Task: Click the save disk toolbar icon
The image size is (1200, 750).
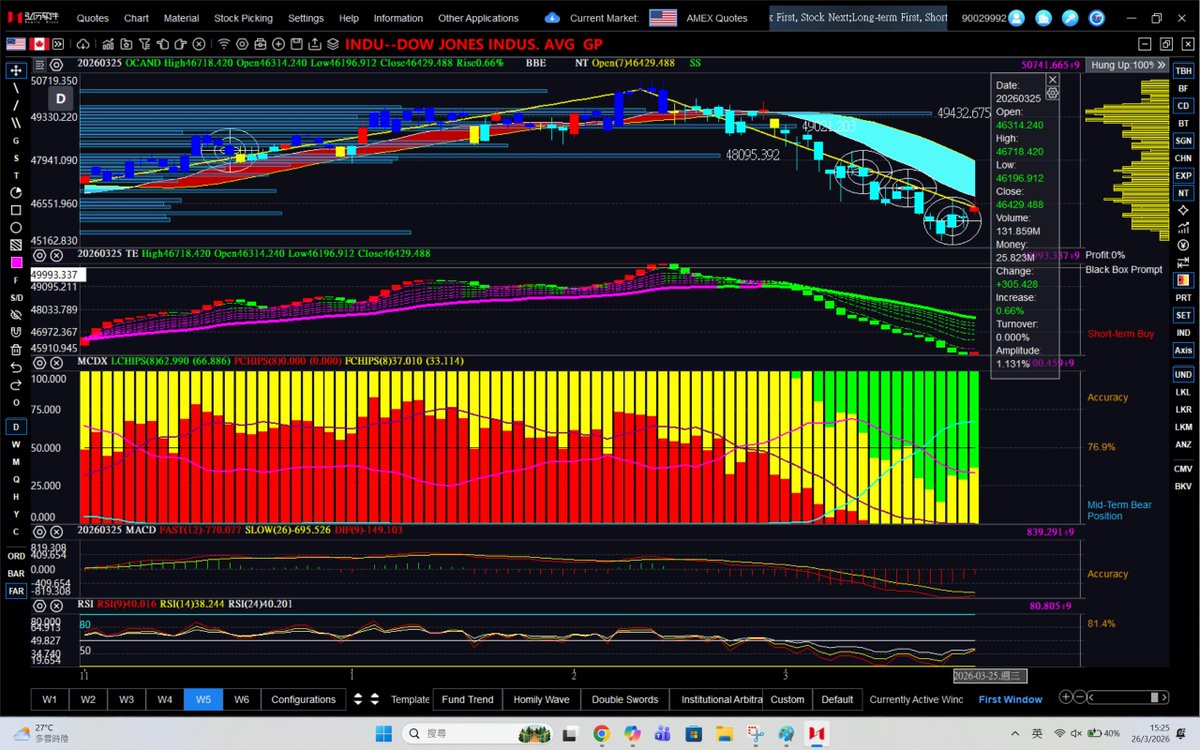Action: click(296, 45)
